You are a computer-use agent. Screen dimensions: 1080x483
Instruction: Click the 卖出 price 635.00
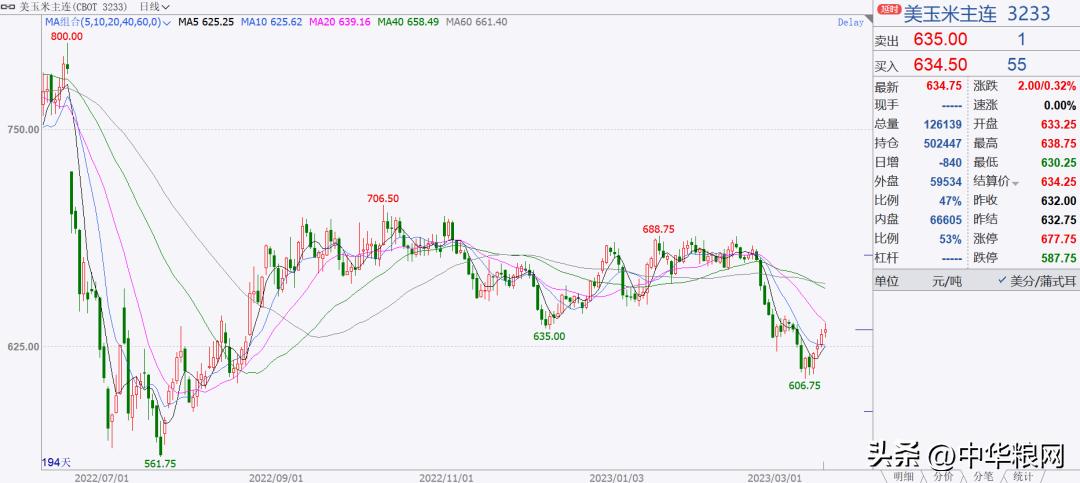coord(940,39)
